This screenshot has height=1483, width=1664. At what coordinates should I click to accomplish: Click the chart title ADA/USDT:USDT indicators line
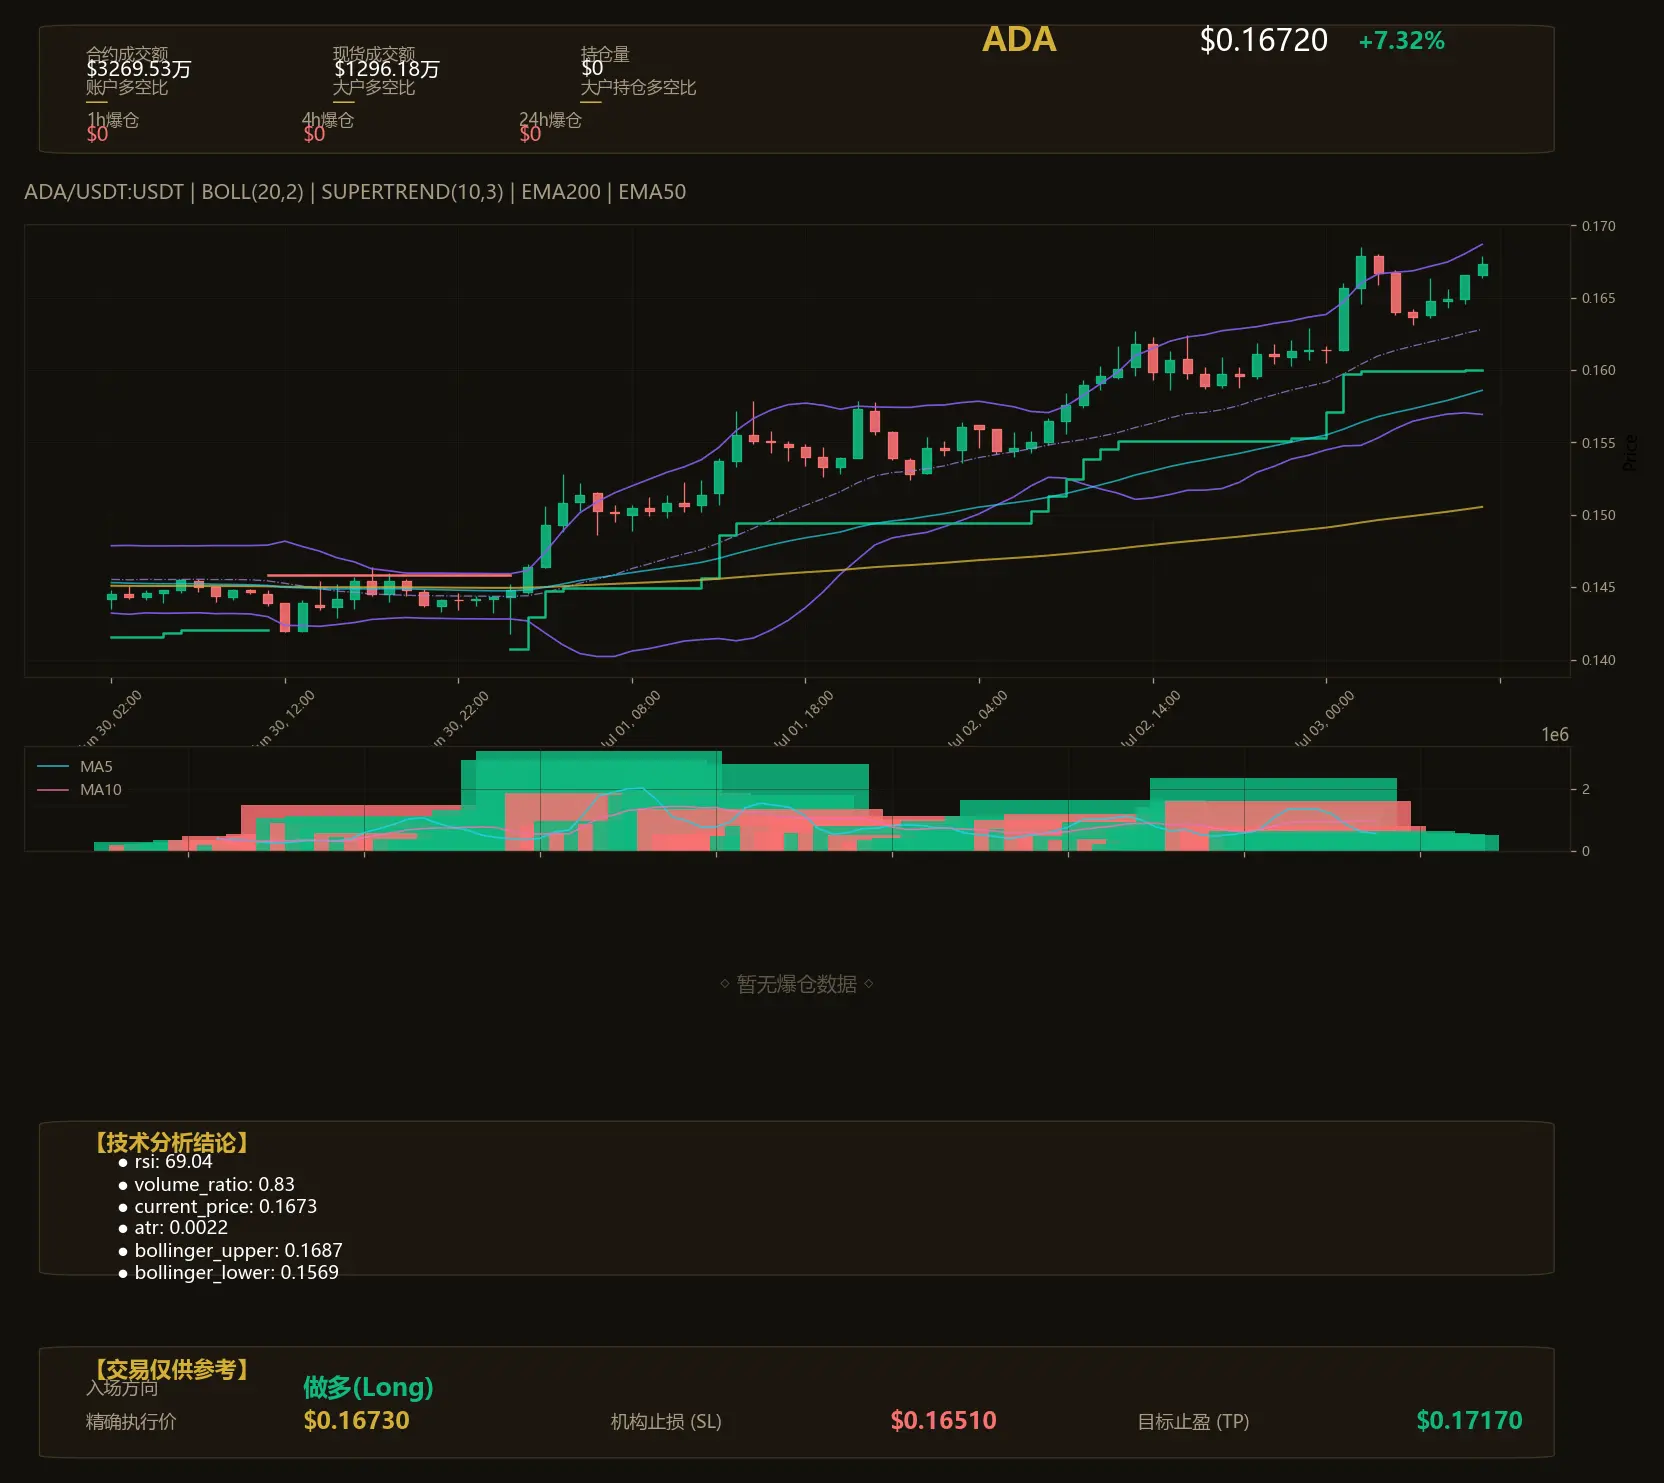[x=355, y=192]
